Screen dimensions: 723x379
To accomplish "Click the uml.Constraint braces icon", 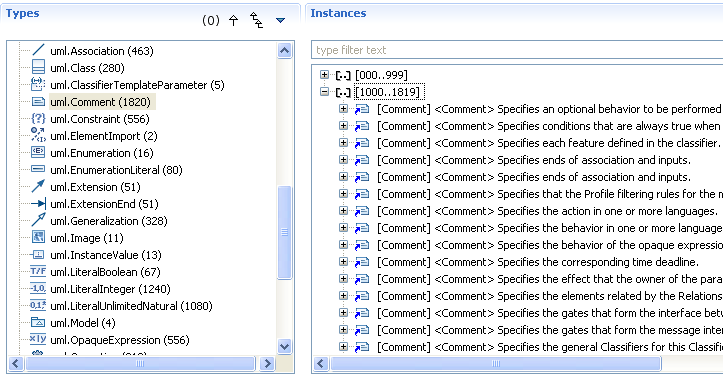I will click(x=38, y=119).
